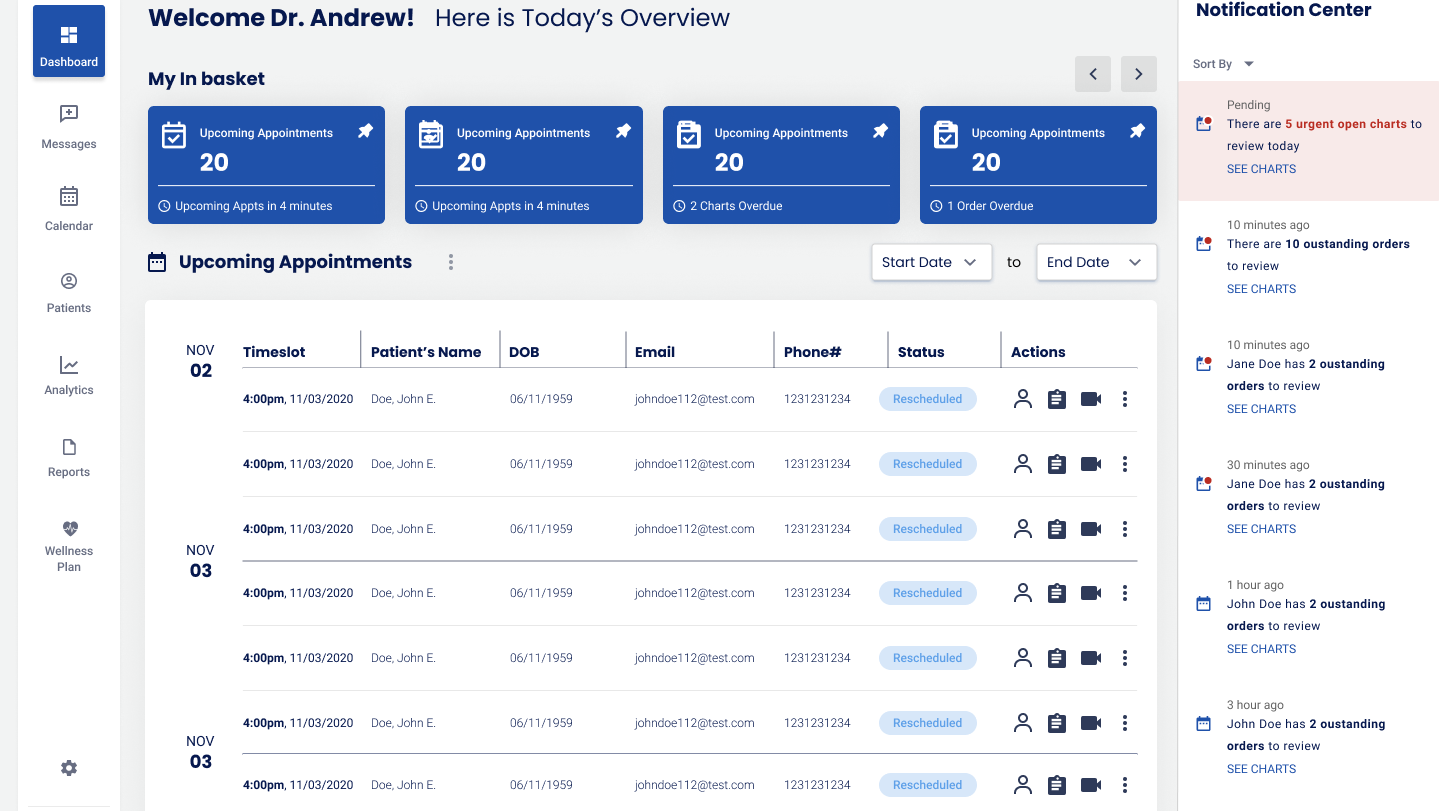Screen dimensions: 1439x811
Task: Click the Pending notification calendar icon
Action: pos(1204,124)
